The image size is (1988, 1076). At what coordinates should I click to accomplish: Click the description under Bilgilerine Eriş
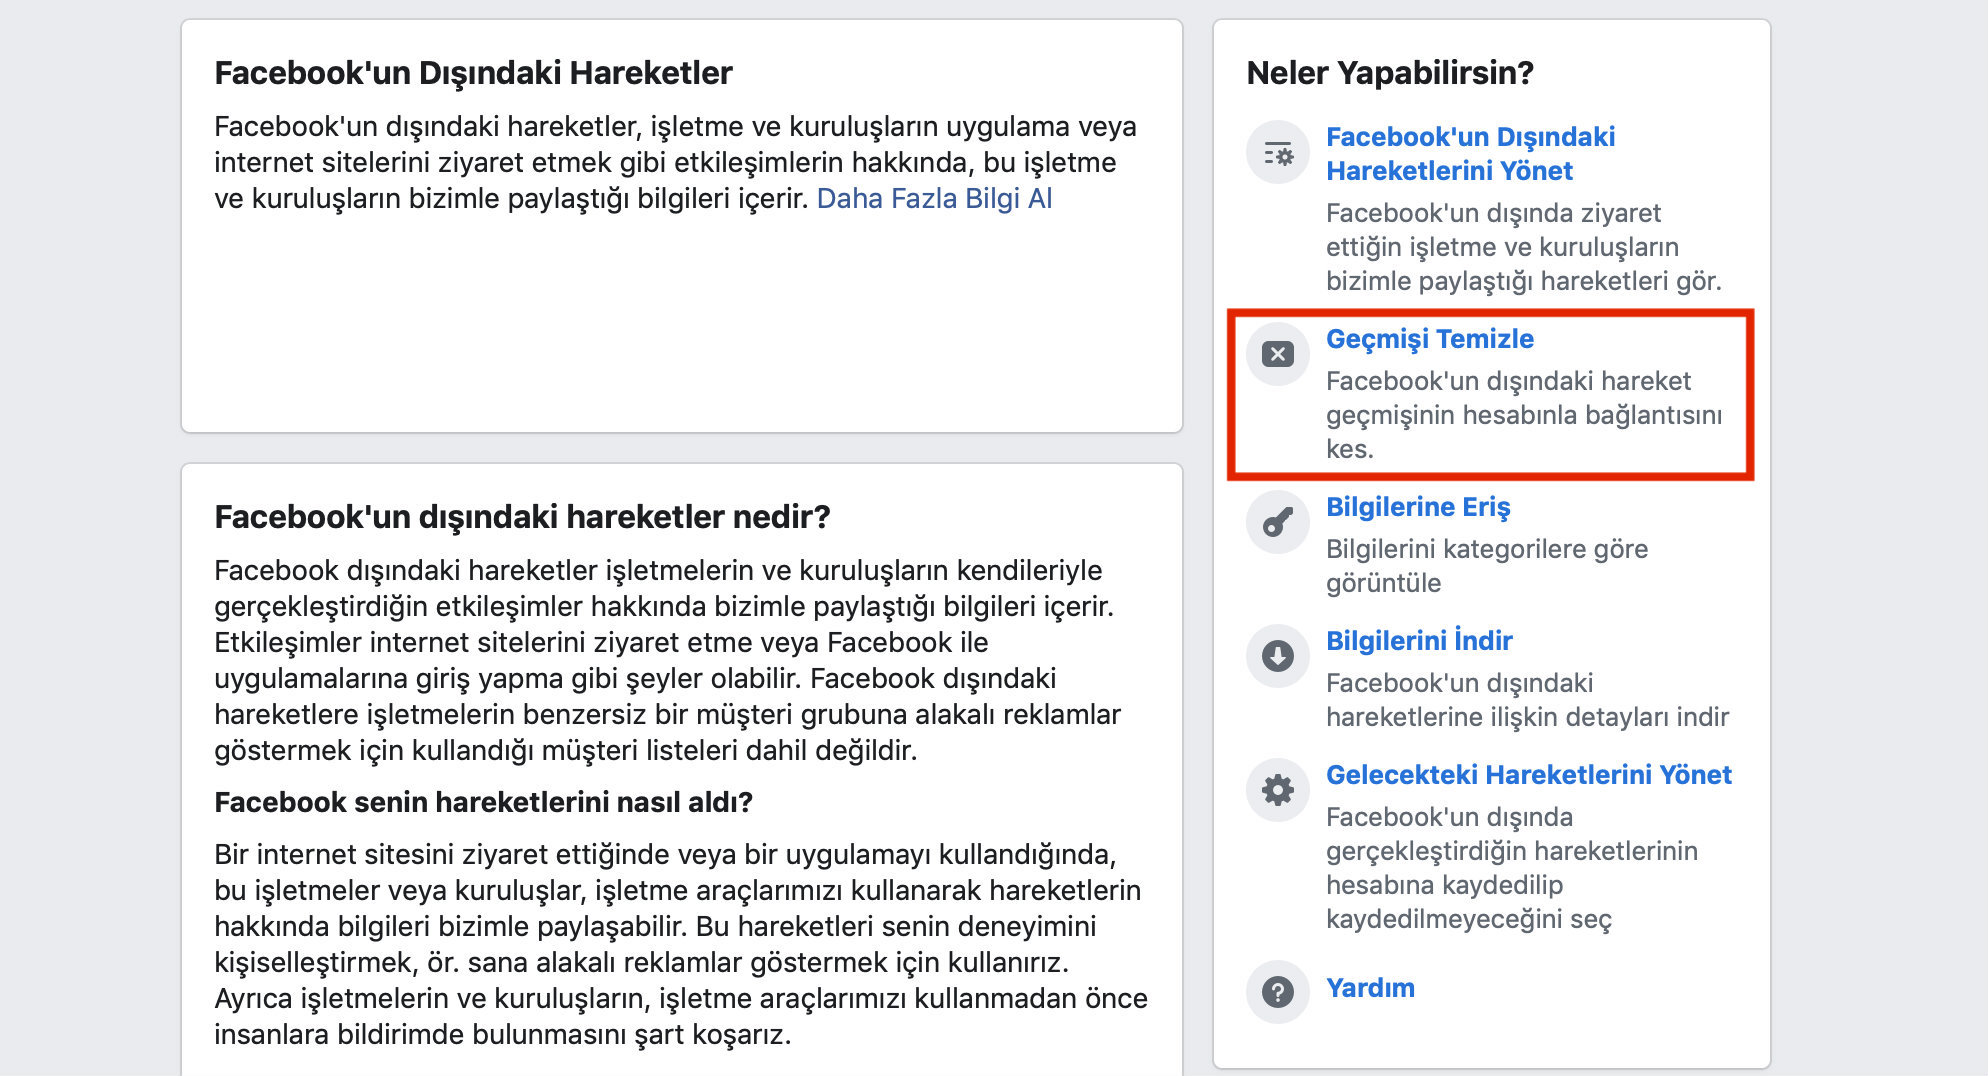click(x=1487, y=566)
